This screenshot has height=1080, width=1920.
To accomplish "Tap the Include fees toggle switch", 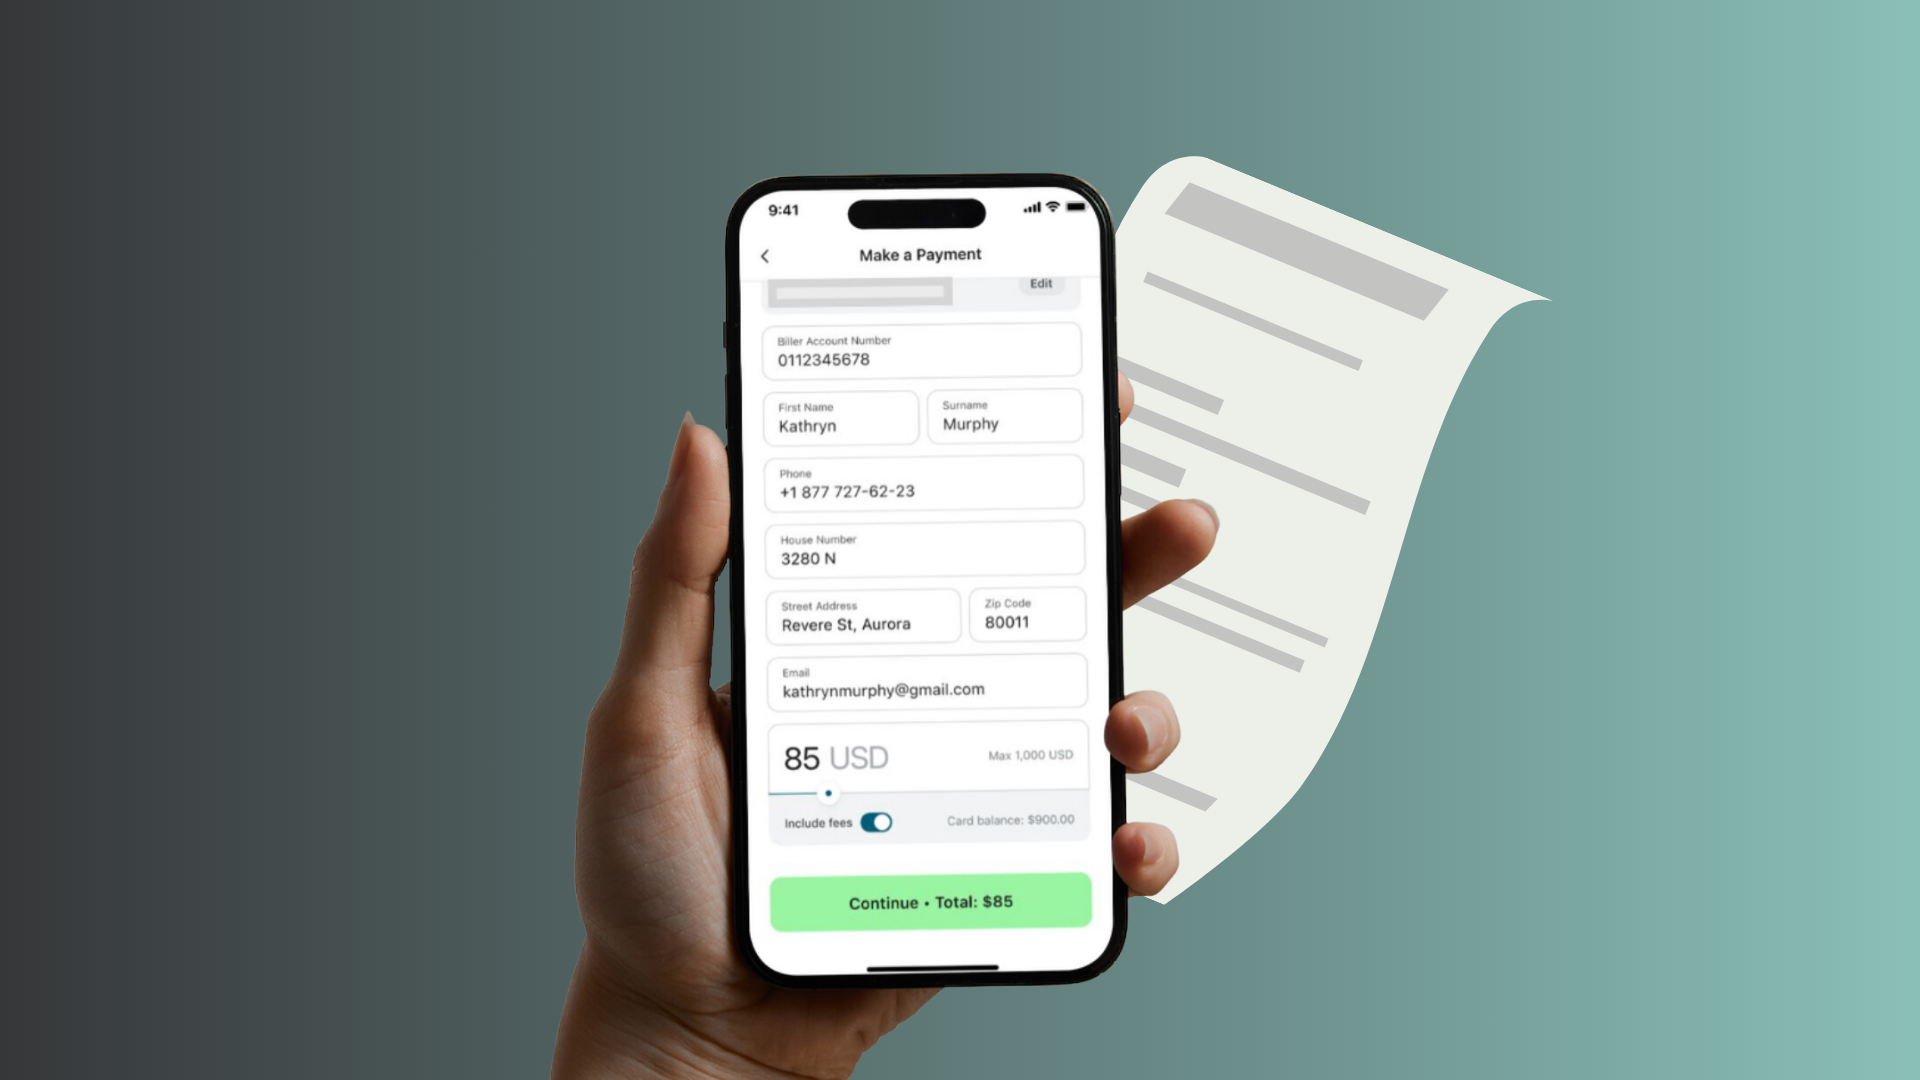I will click(877, 822).
